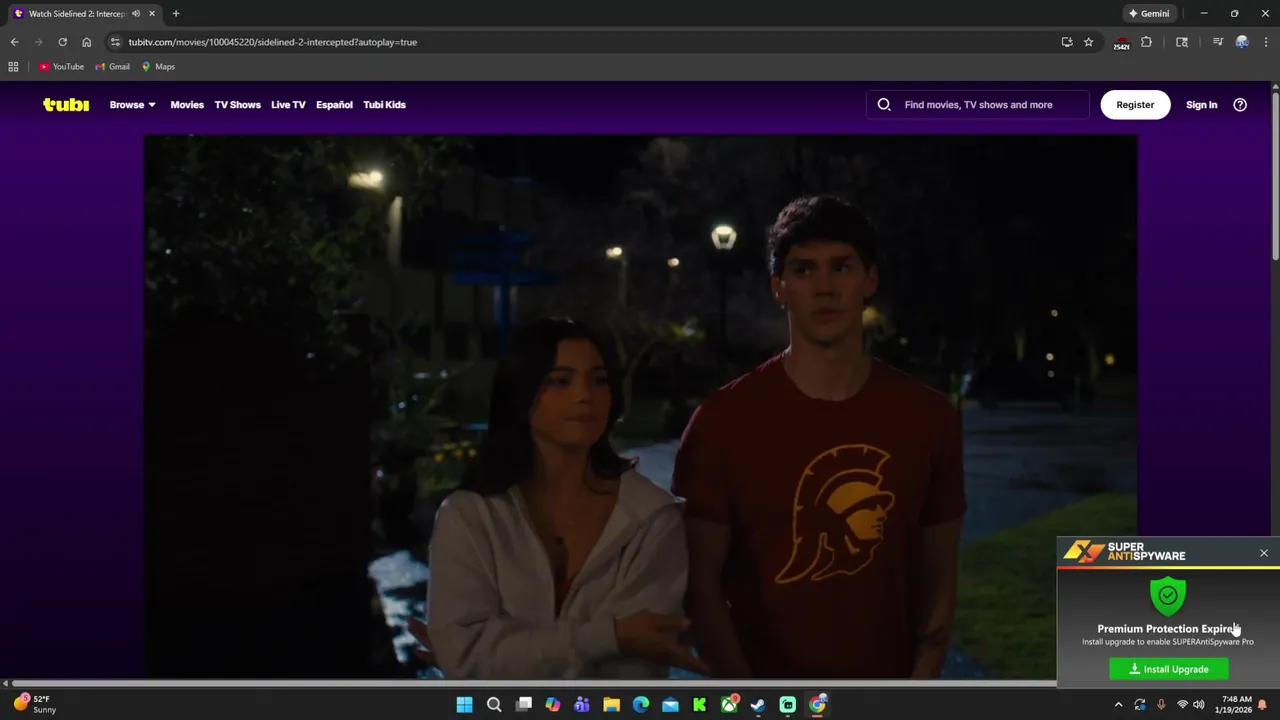Dismiss the SUPERAntiSpyware popup
Viewport: 1280px width, 720px height.
(x=1264, y=553)
